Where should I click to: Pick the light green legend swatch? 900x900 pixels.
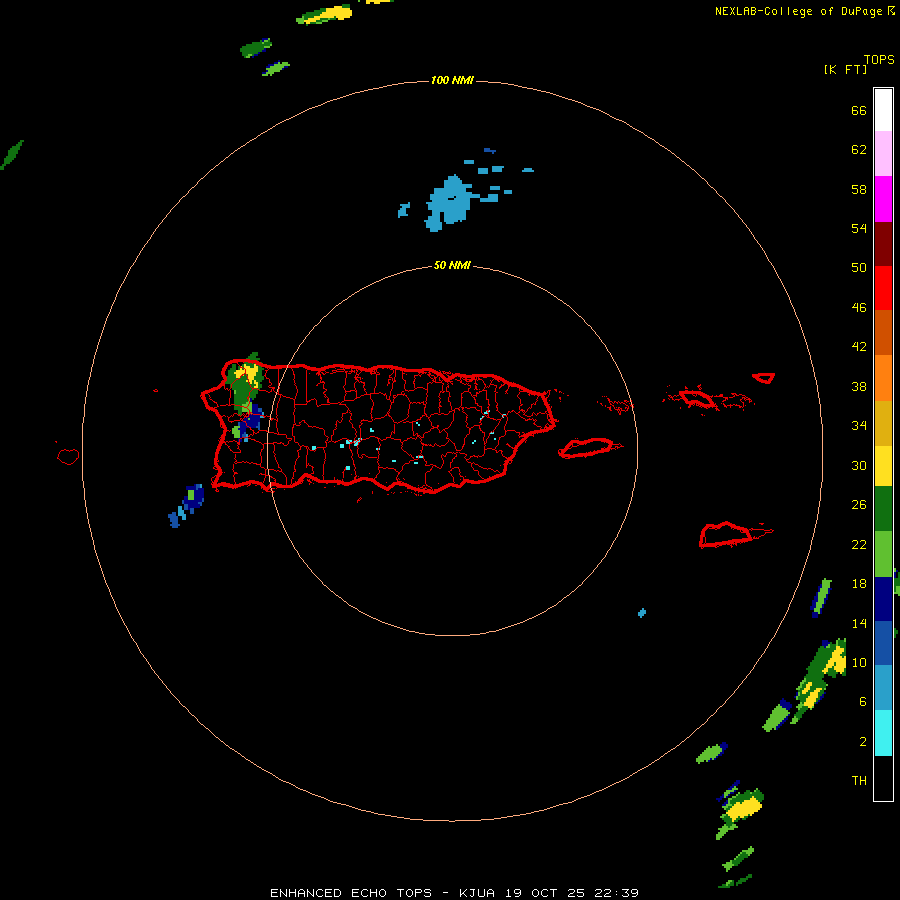(x=883, y=554)
